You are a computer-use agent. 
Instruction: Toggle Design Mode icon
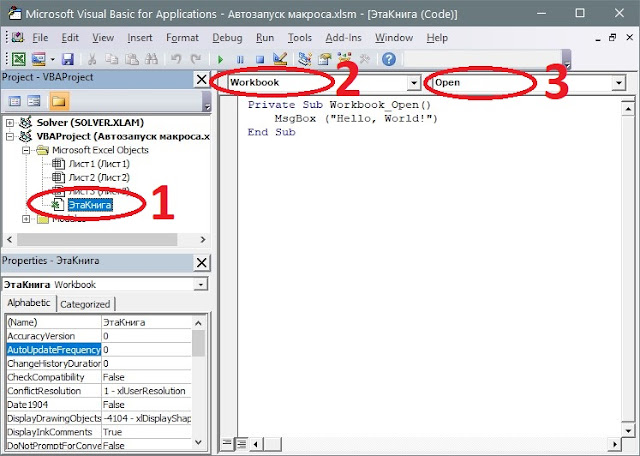point(280,59)
